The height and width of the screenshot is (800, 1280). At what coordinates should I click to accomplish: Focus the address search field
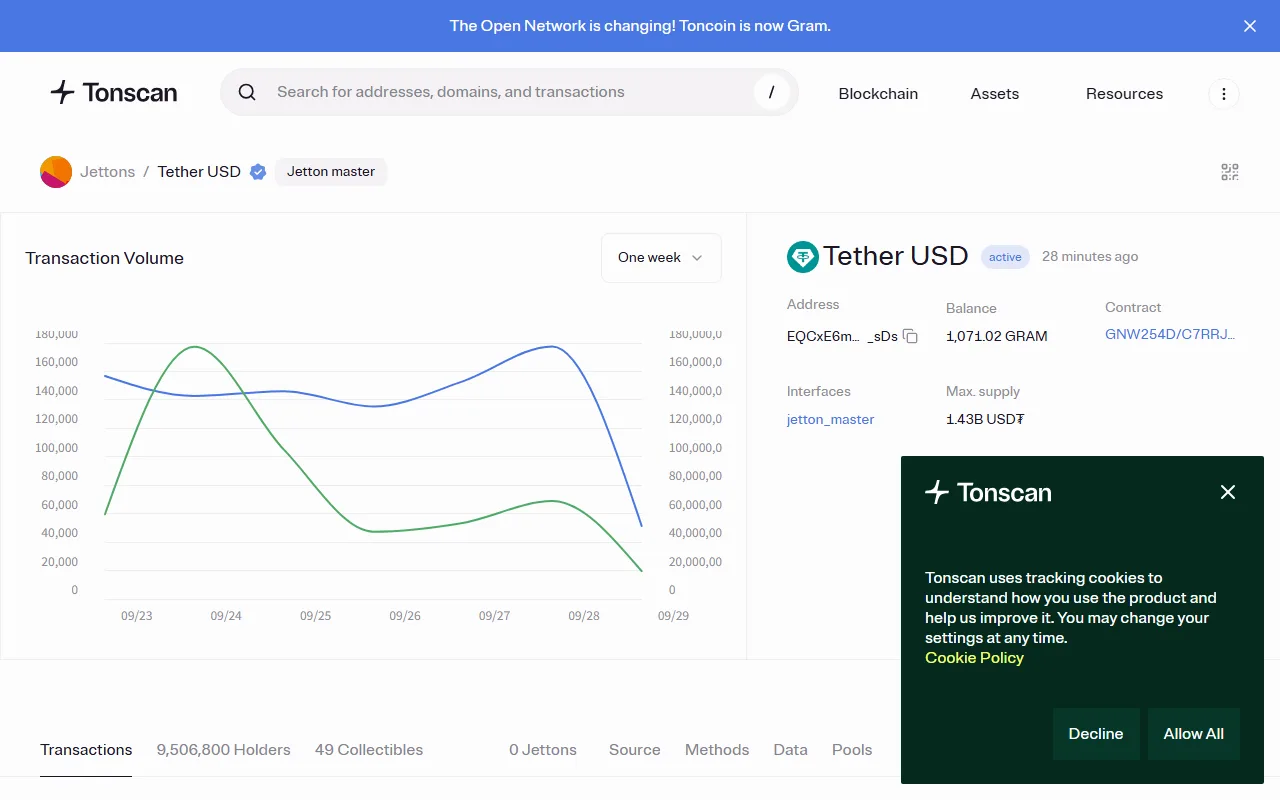click(509, 92)
